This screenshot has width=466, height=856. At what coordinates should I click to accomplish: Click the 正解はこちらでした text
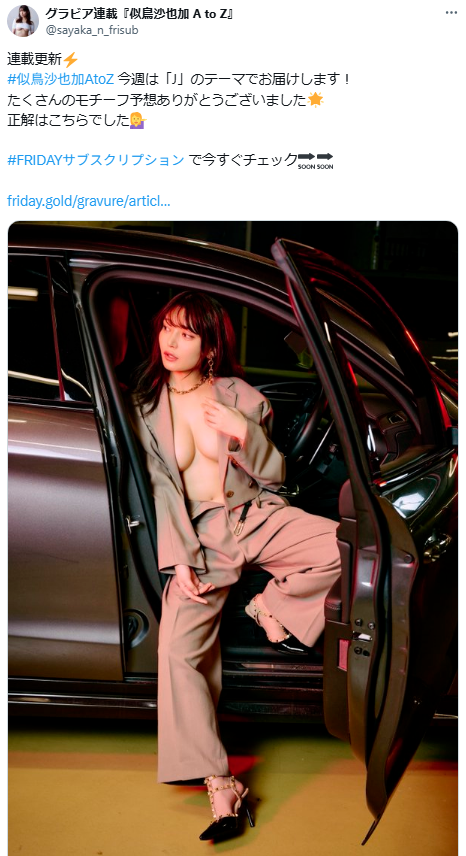pos(68,120)
